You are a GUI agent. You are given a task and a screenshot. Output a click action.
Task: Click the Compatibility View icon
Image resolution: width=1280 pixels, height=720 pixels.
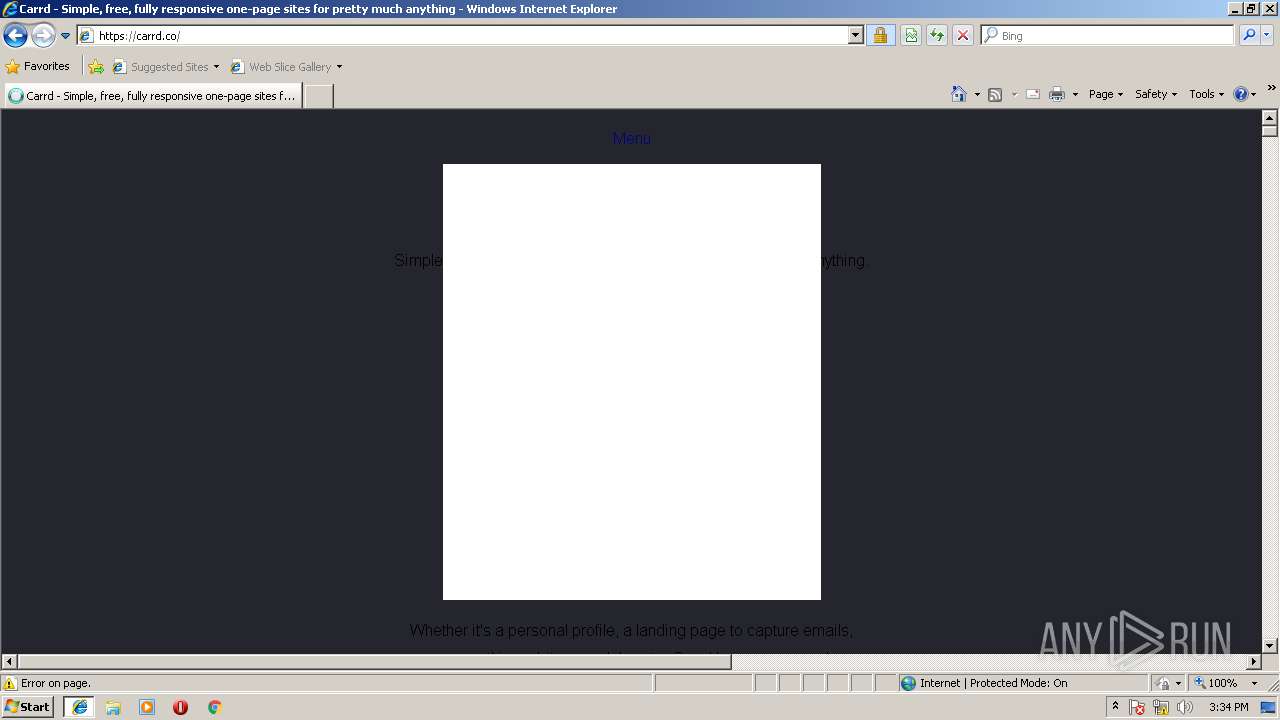[911, 35]
